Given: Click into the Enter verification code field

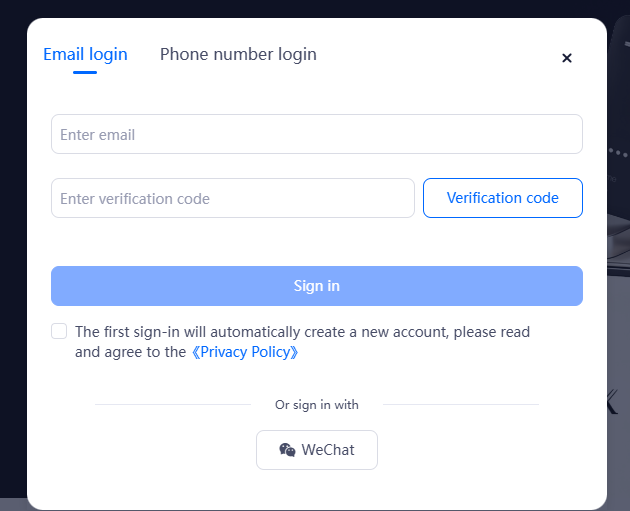Looking at the screenshot, I should pyautogui.click(x=232, y=198).
